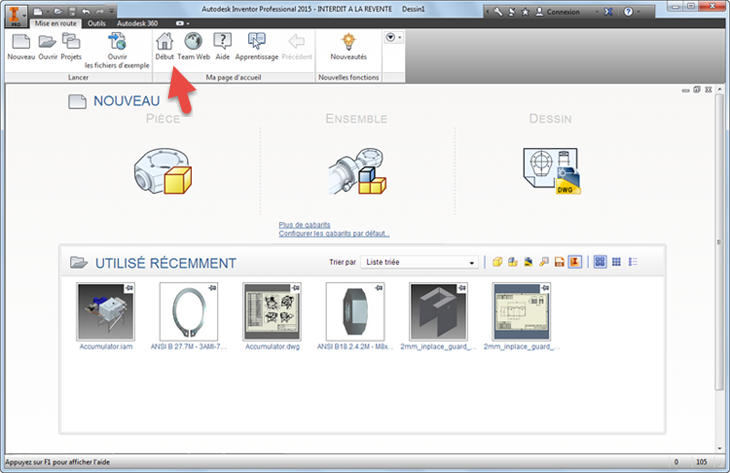Screen dimensions: 730x473
Task: Filter recent files by parts (yellow cube)
Action: (497, 262)
